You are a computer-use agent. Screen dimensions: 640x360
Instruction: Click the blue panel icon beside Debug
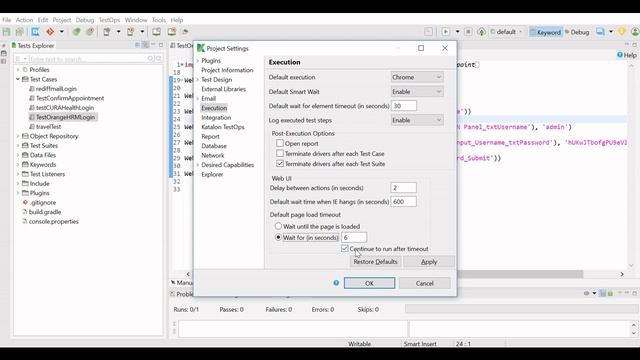(x=600, y=32)
